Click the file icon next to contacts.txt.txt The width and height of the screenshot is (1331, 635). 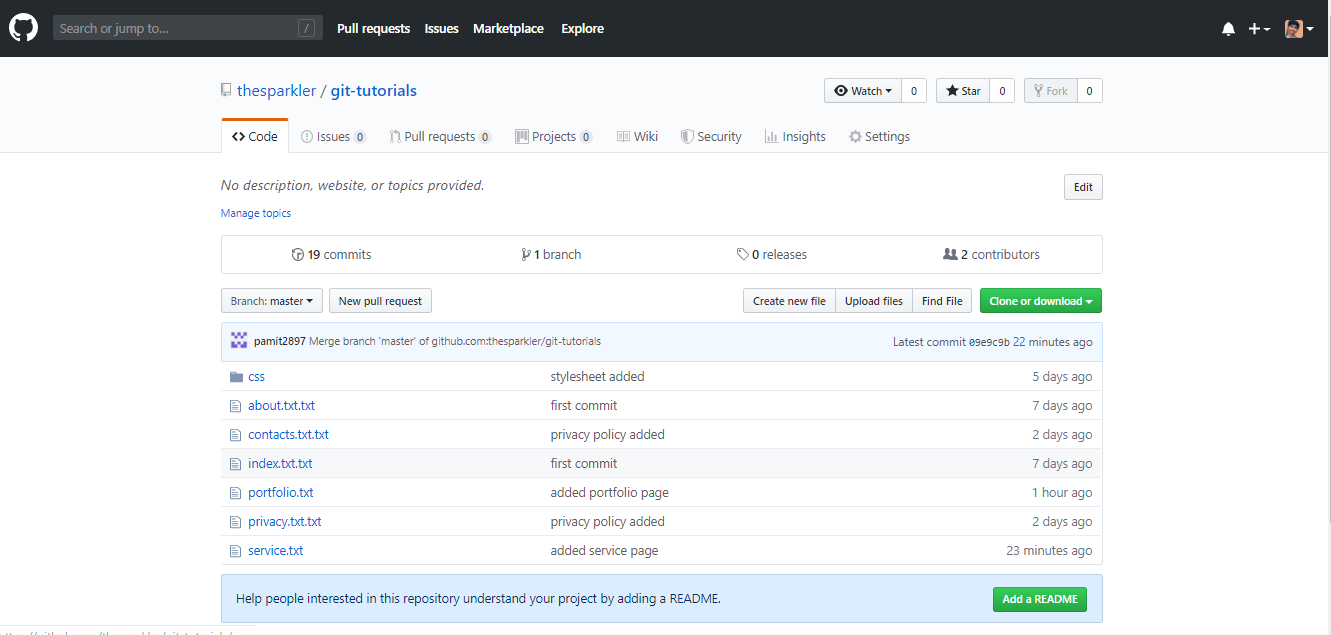[236, 435]
